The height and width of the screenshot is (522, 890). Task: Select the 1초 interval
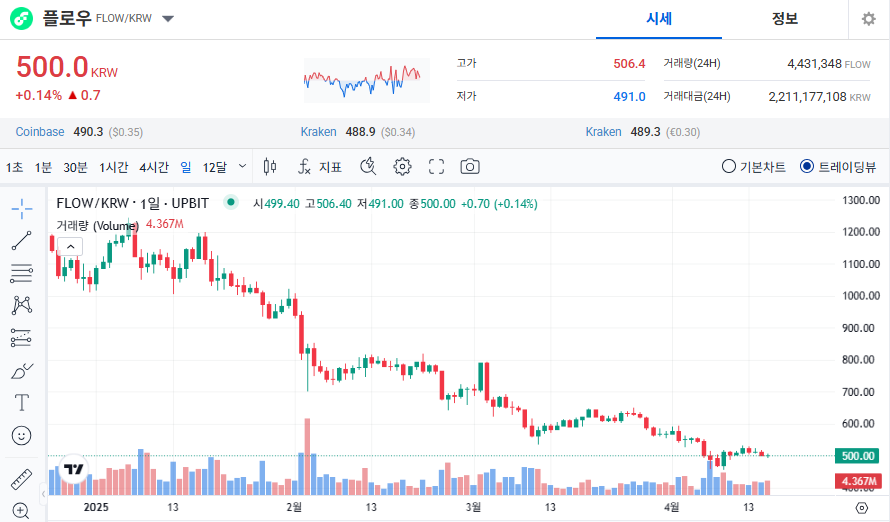15,167
